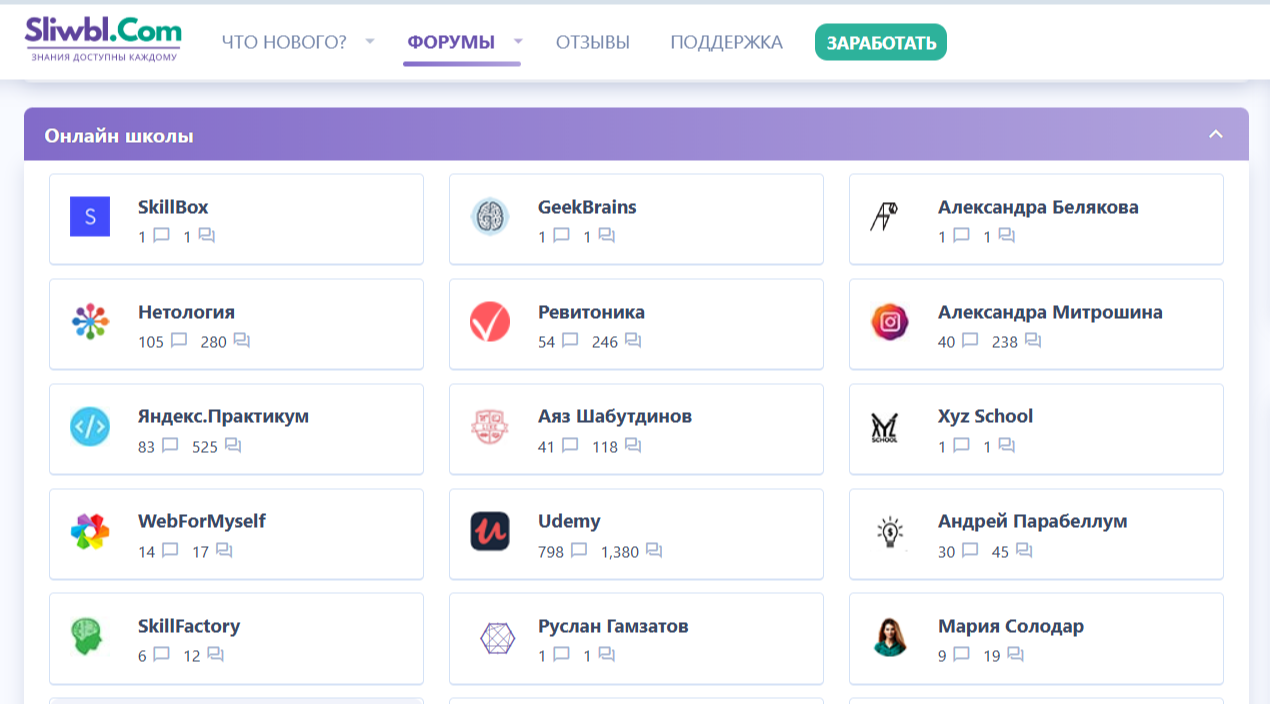Image resolution: width=1270 pixels, height=704 pixels.
Task: Expand the ЧТО НОВОГО? dropdown arrow
Action: click(x=370, y=42)
